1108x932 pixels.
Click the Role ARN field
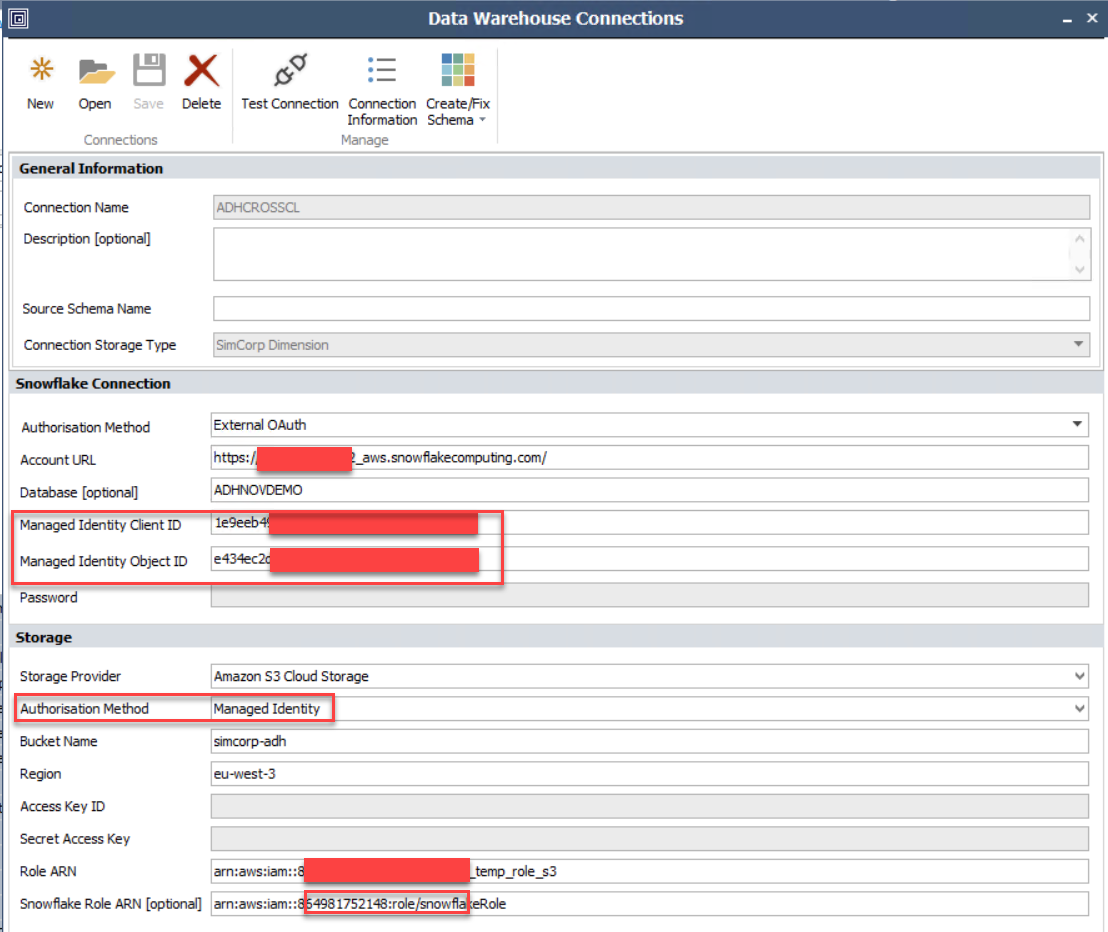(x=649, y=871)
